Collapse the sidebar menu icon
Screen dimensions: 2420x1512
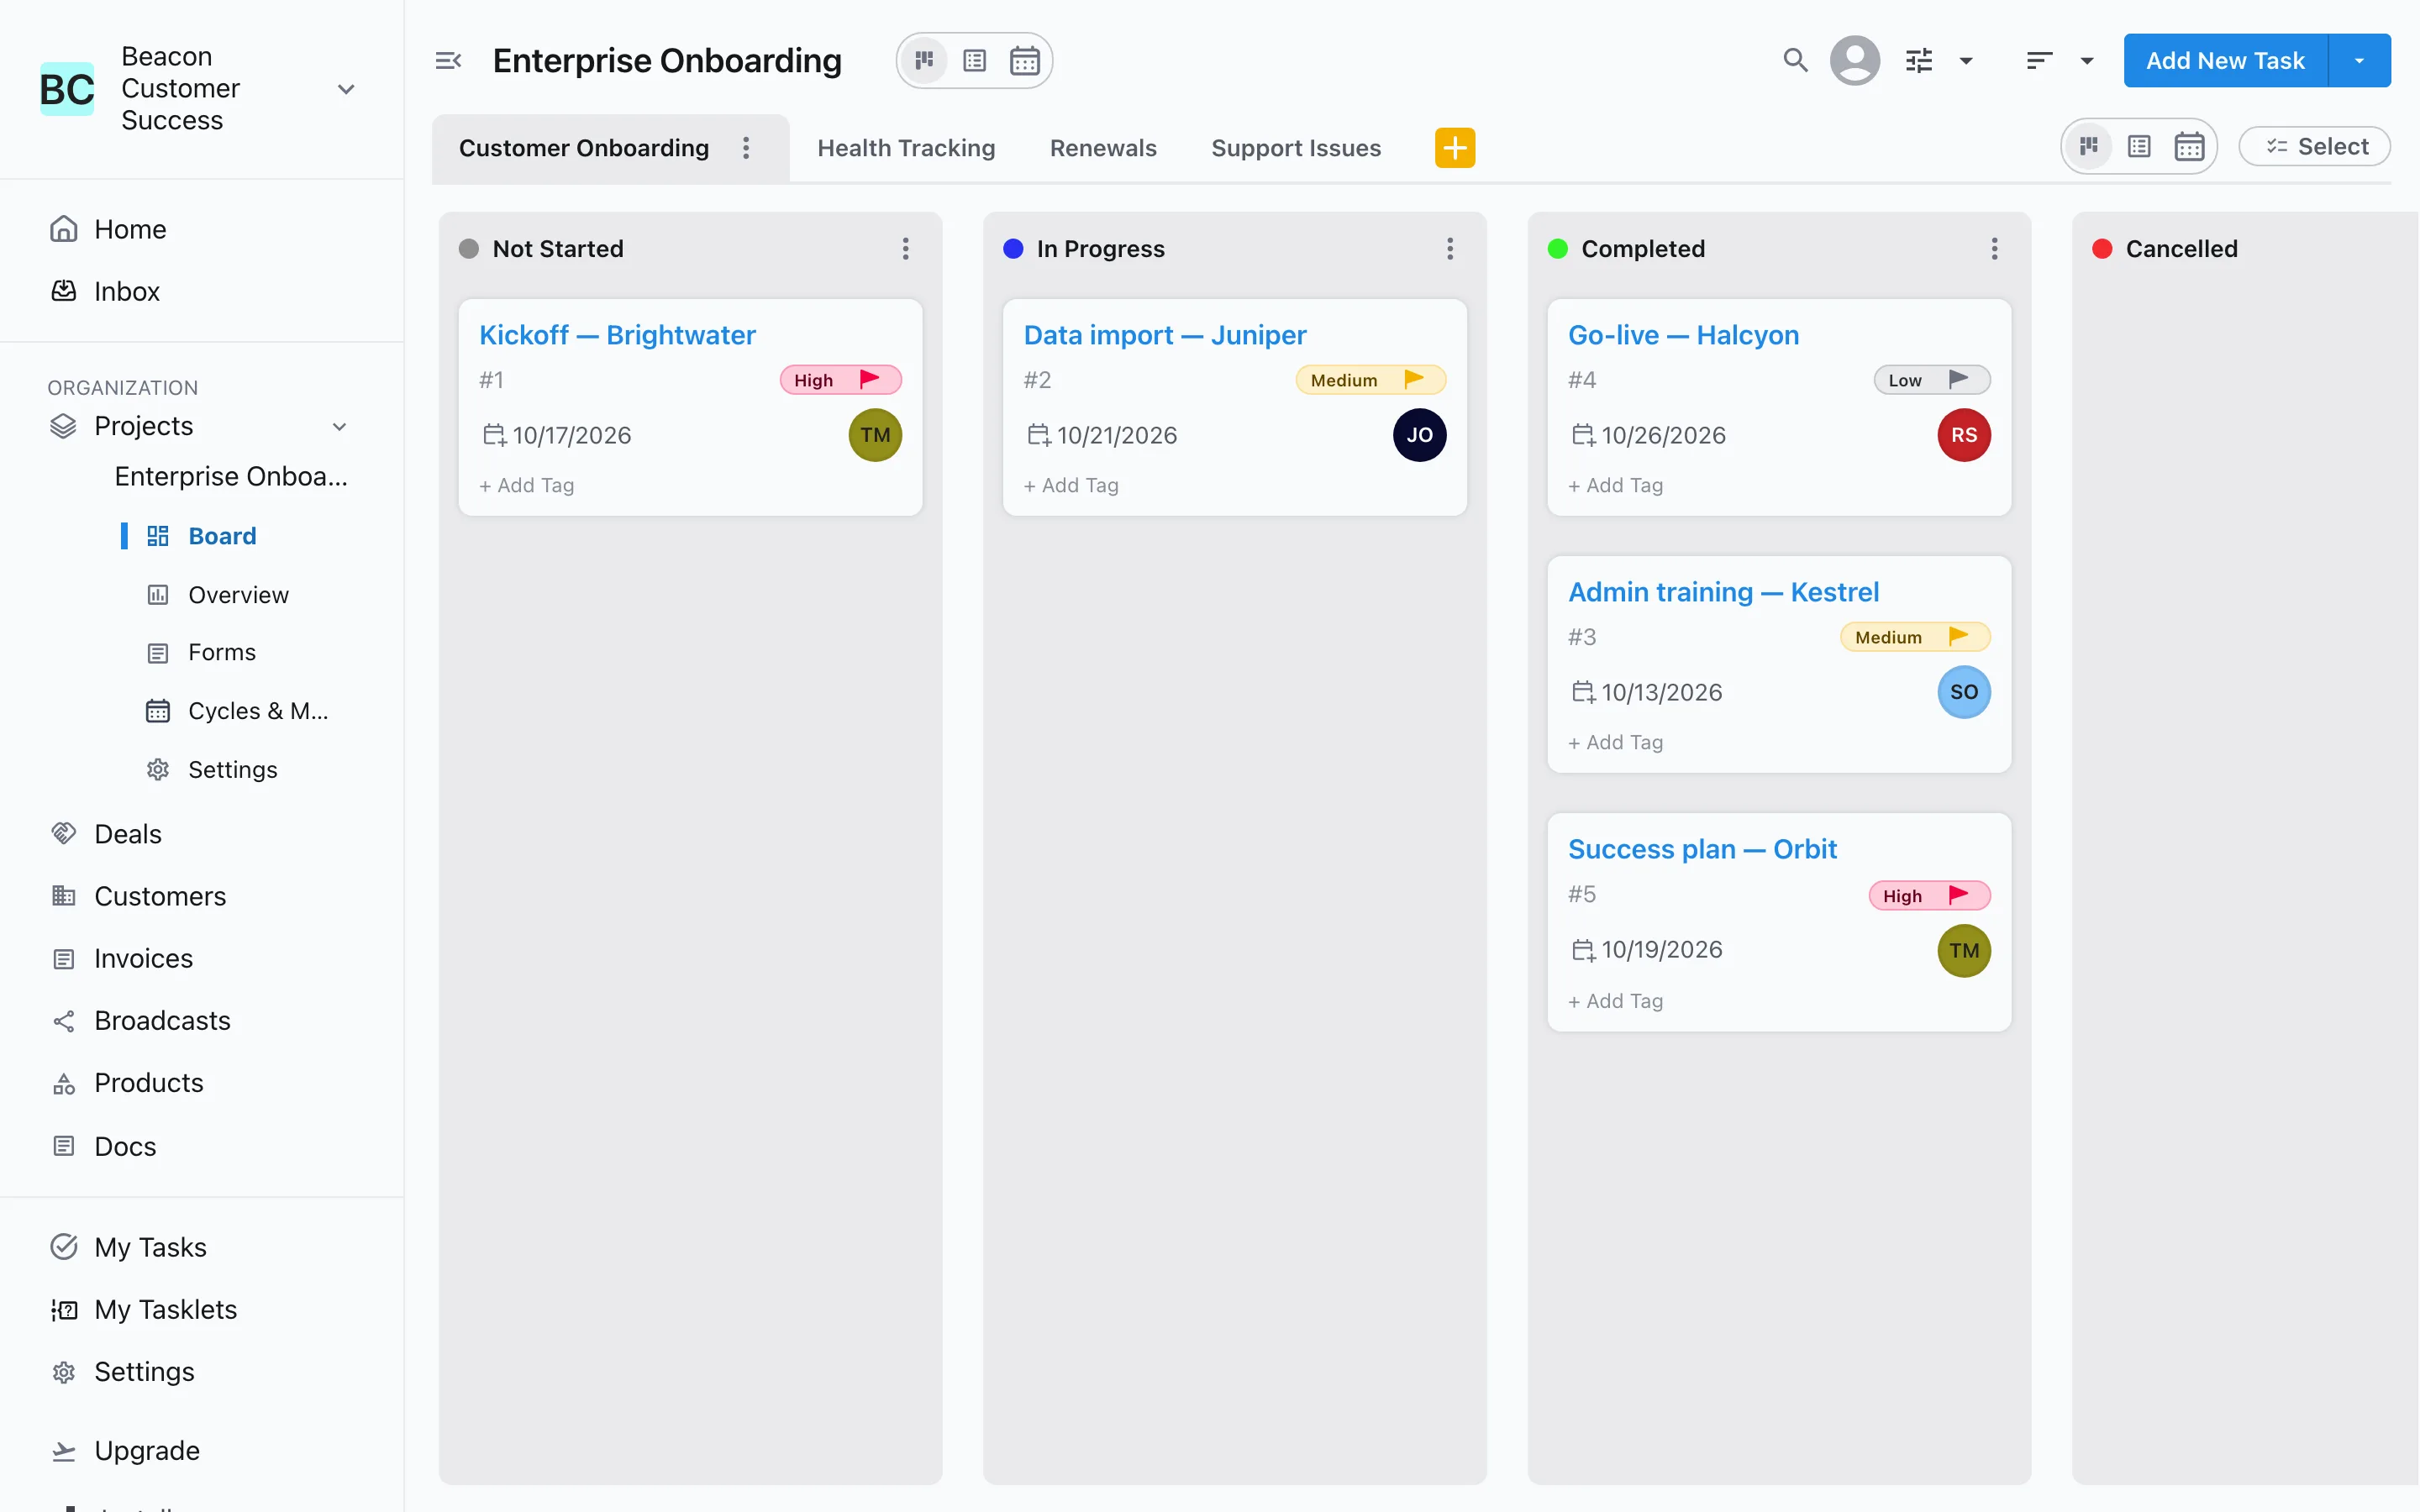pyautogui.click(x=448, y=61)
